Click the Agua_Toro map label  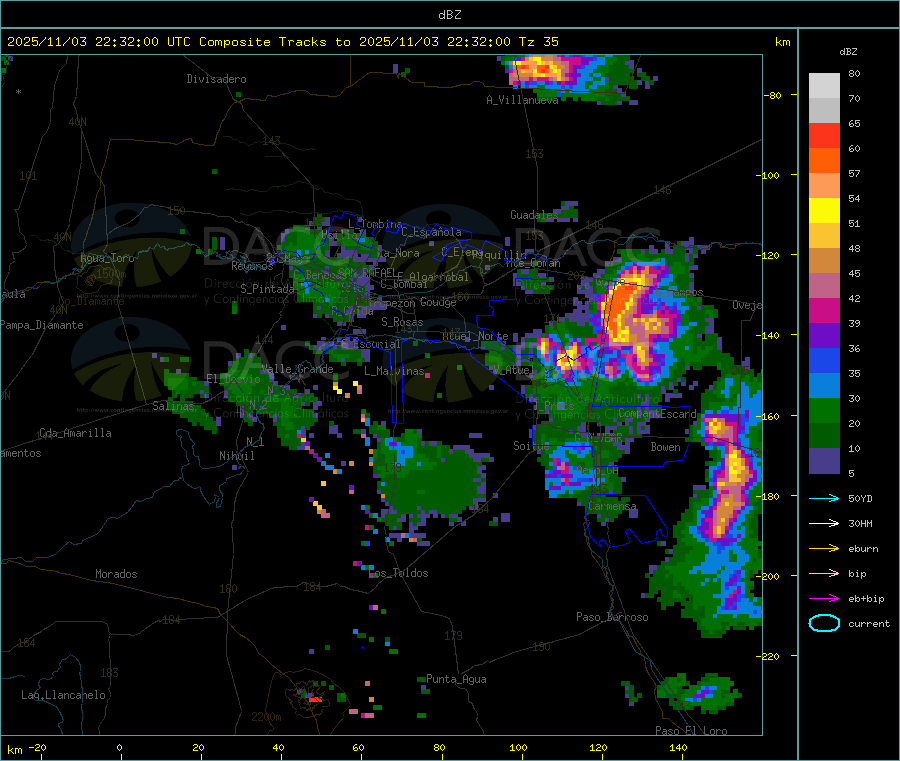(x=107, y=258)
